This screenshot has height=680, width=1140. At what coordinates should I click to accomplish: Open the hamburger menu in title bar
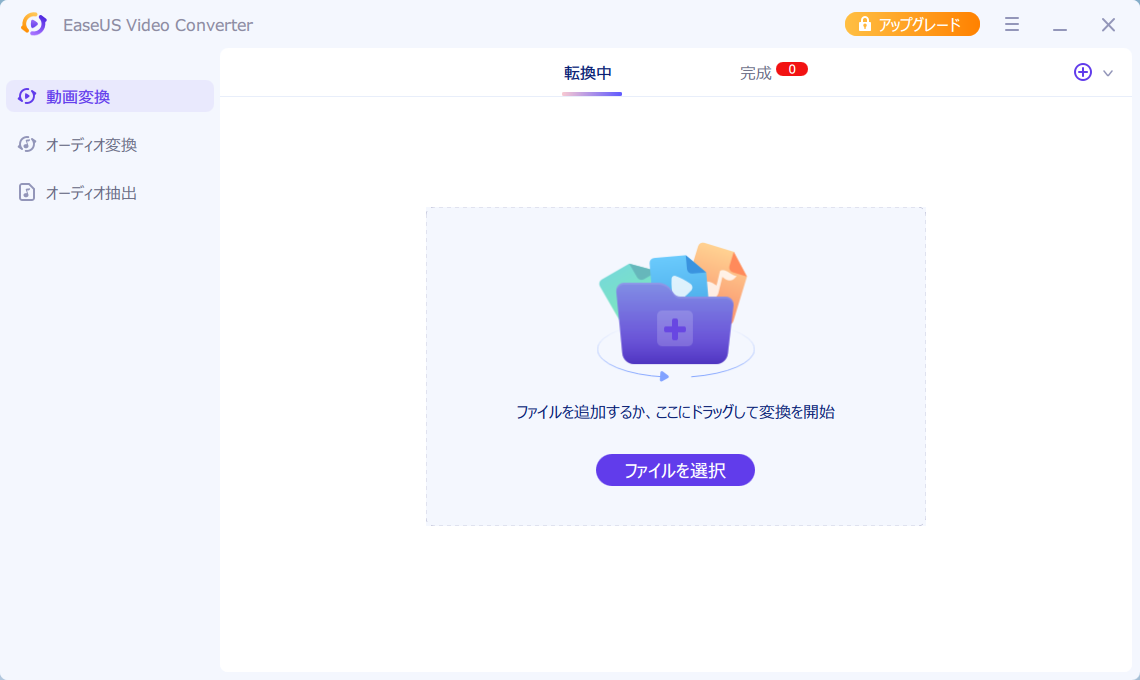point(1012,25)
